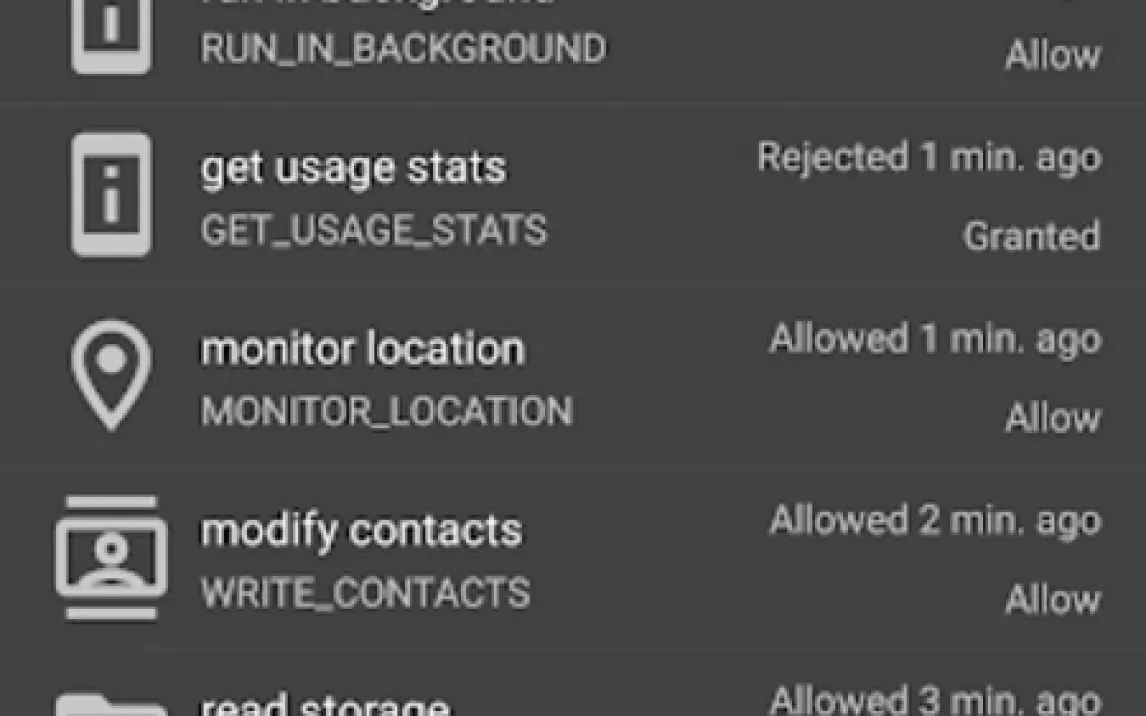Click the monitor location pin icon
Image resolution: width=1146 pixels, height=716 pixels.
[x=111, y=374]
